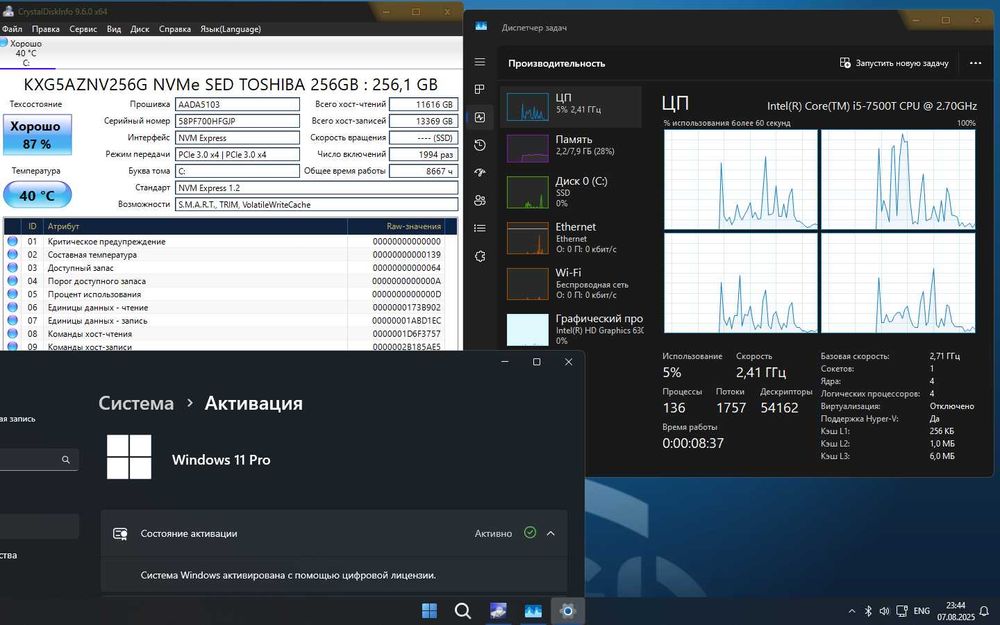Select the Wi-Fi performance item
1000x625 pixels.
pos(571,283)
